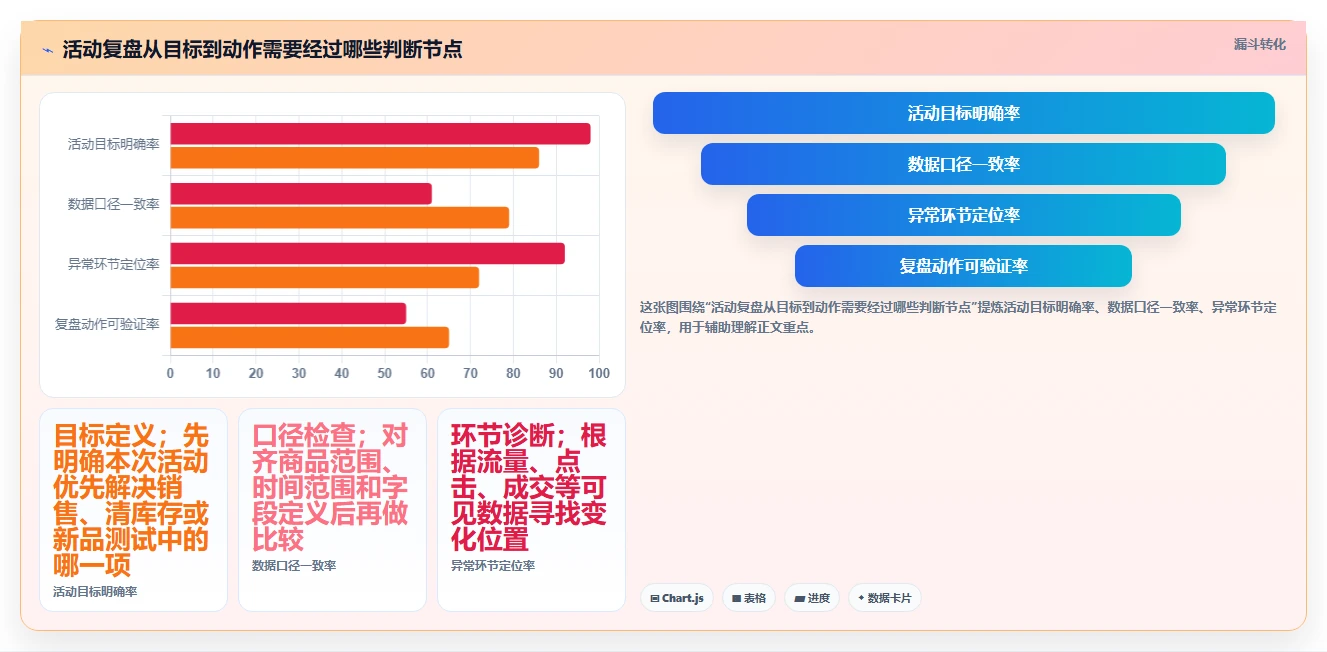Click the orange bar for 复盘动作可验证率
The width and height of the screenshot is (1327, 652).
coord(309,338)
